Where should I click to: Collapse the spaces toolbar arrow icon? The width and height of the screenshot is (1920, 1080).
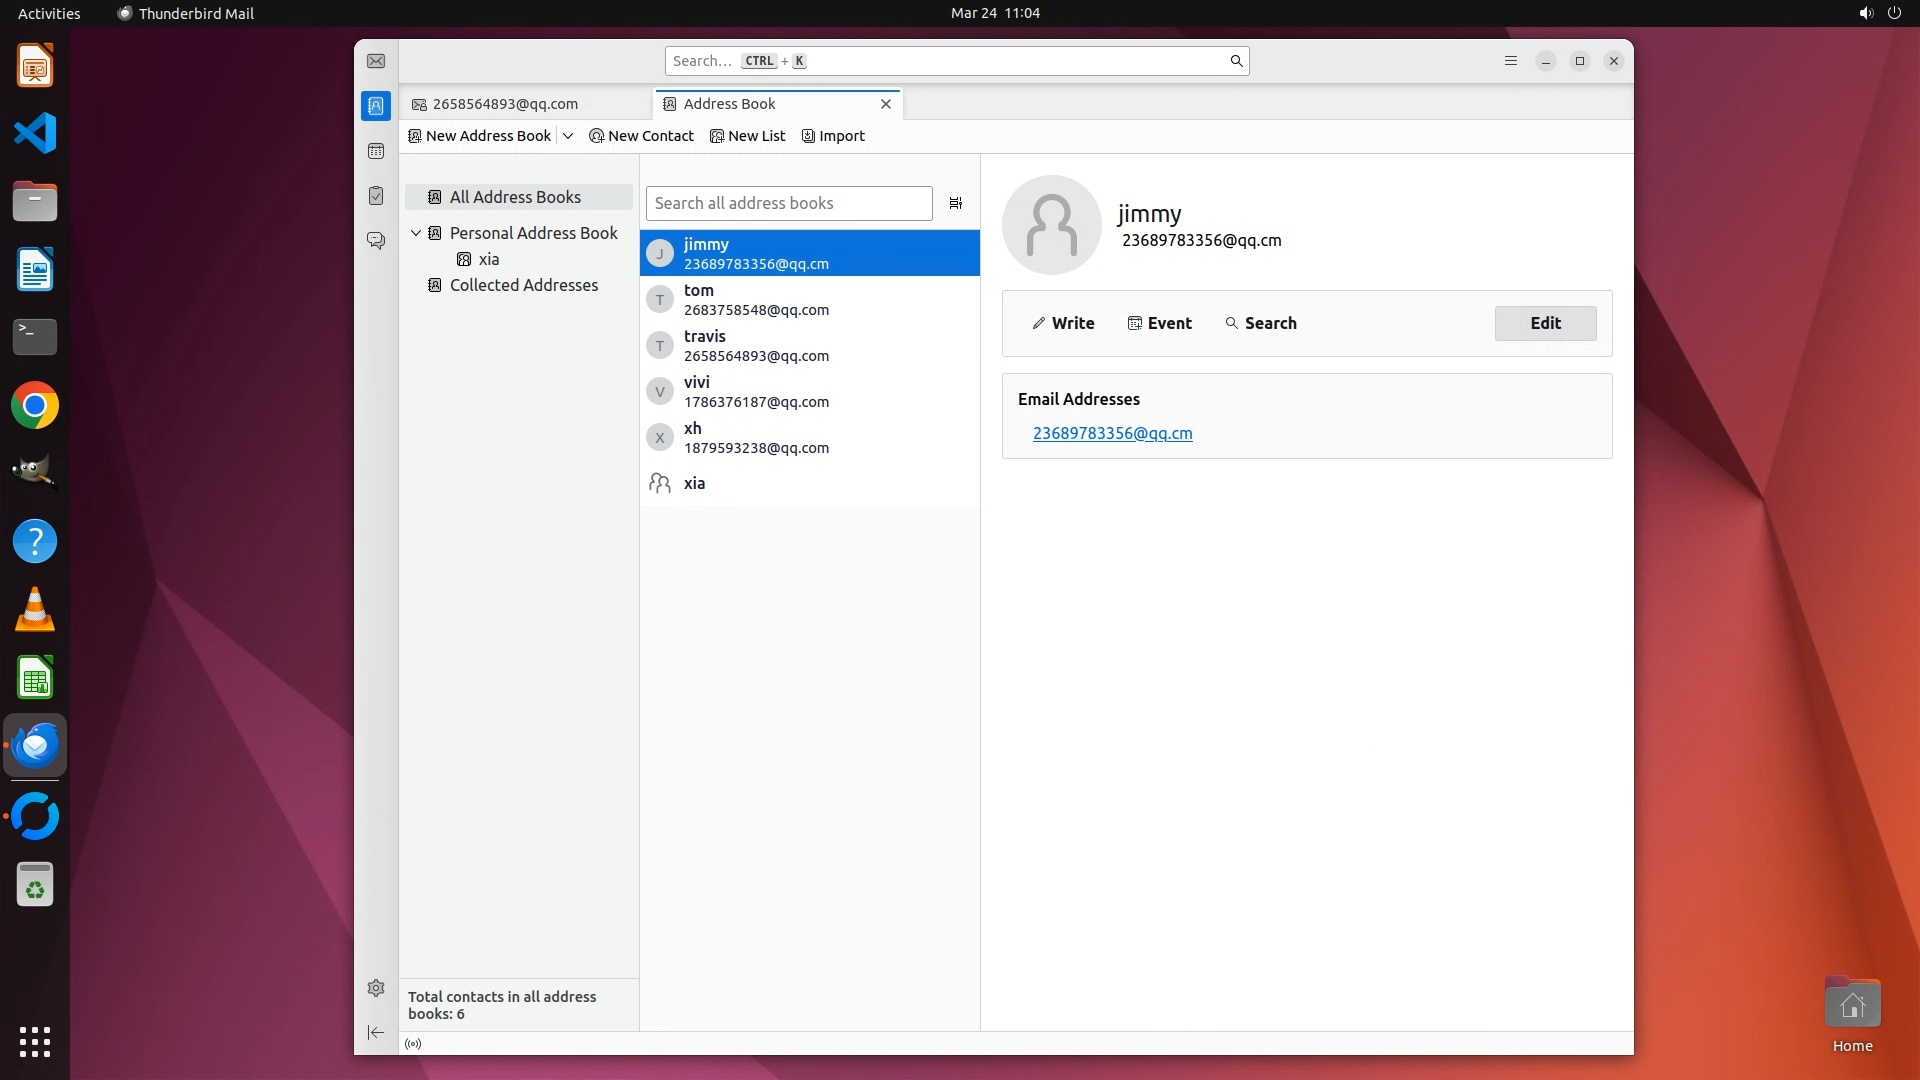pos(376,1032)
